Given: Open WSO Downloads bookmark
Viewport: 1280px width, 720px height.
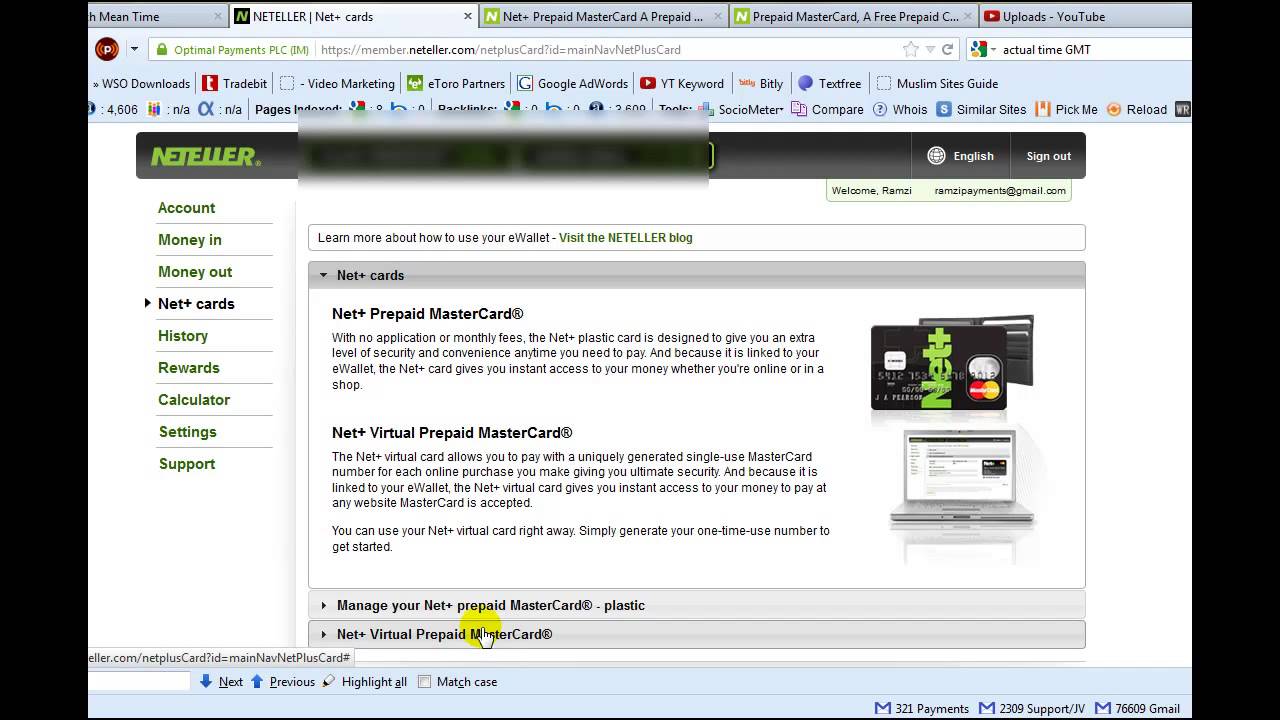Looking at the screenshot, I should click(141, 83).
